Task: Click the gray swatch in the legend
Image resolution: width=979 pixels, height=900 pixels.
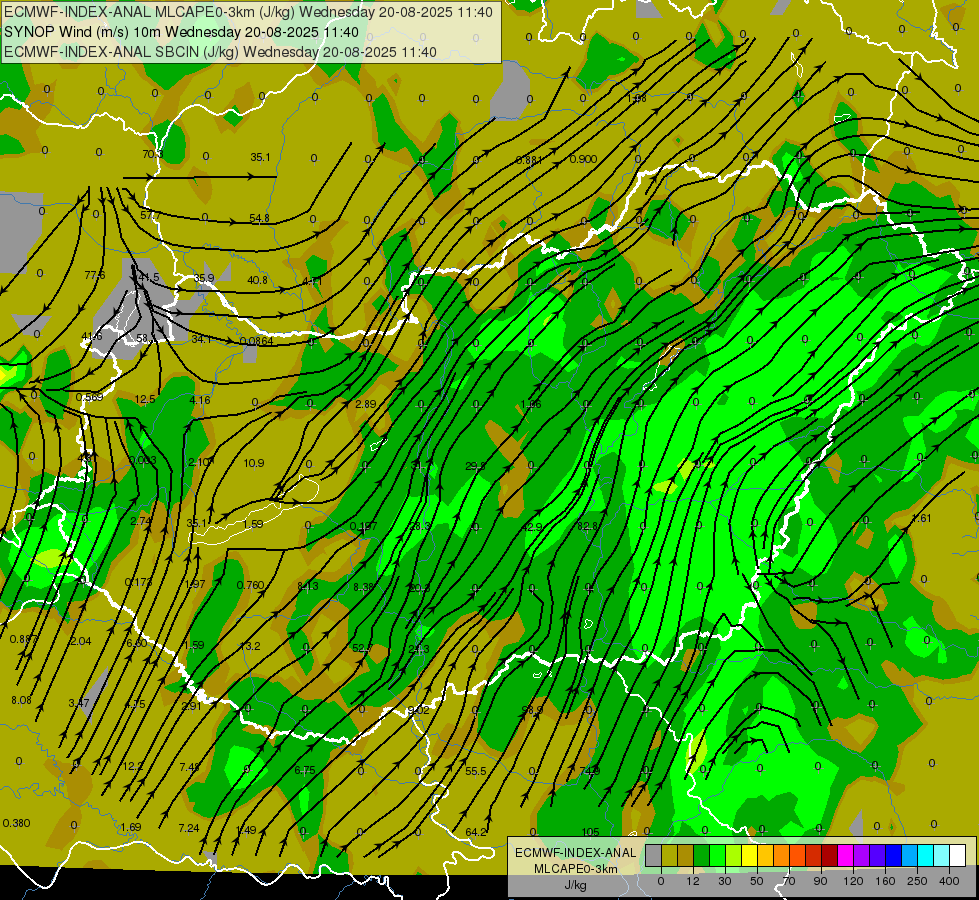Action: tap(654, 855)
